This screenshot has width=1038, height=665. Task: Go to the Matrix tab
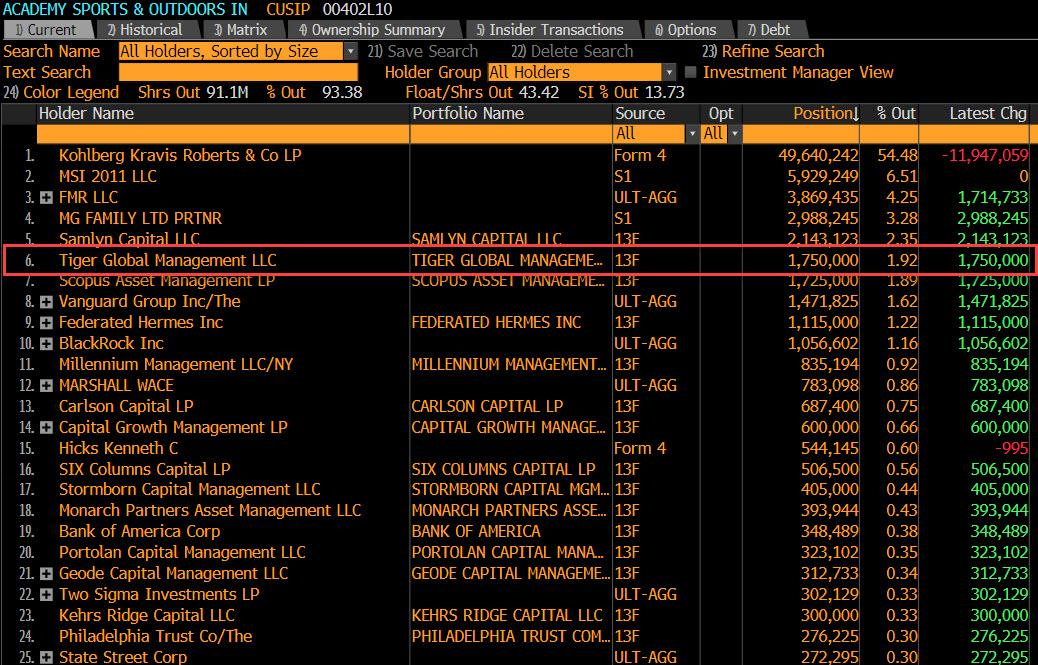click(x=240, y=30)
